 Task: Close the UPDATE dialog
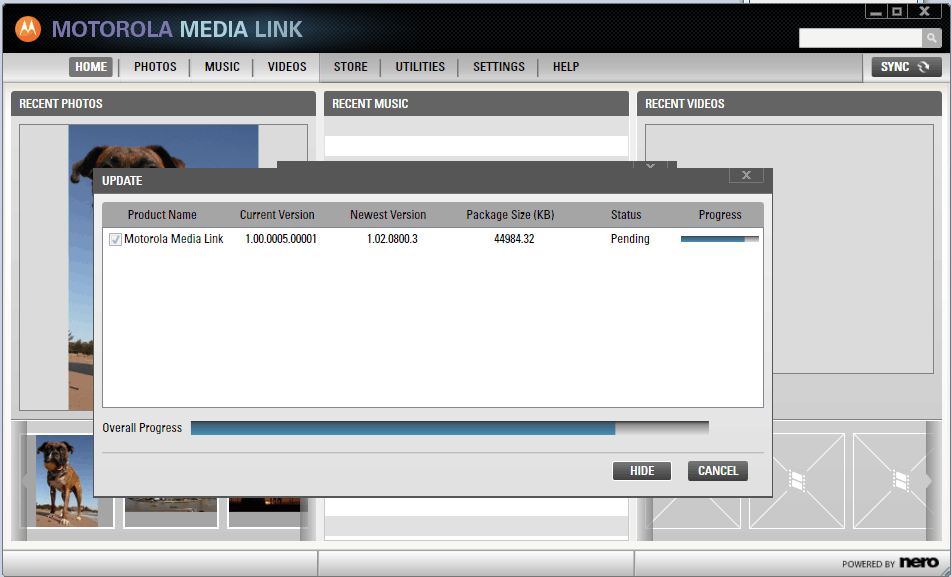tap(747, 175)
